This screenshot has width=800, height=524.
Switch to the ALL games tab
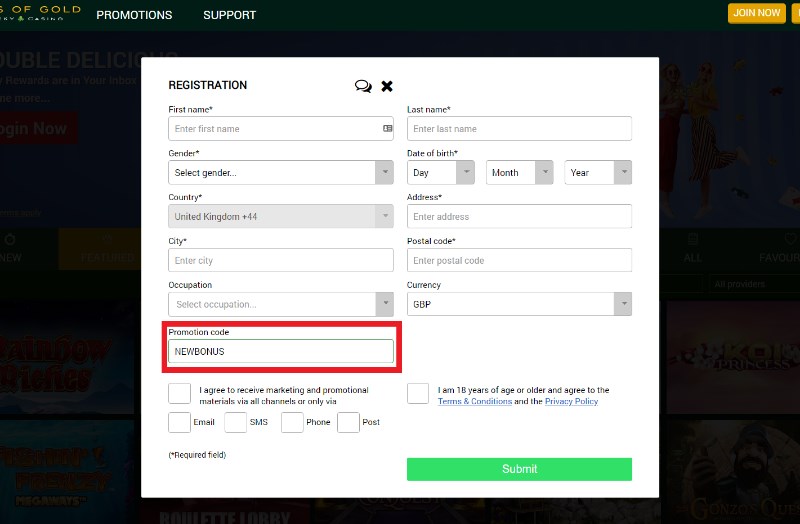(692, 249)
